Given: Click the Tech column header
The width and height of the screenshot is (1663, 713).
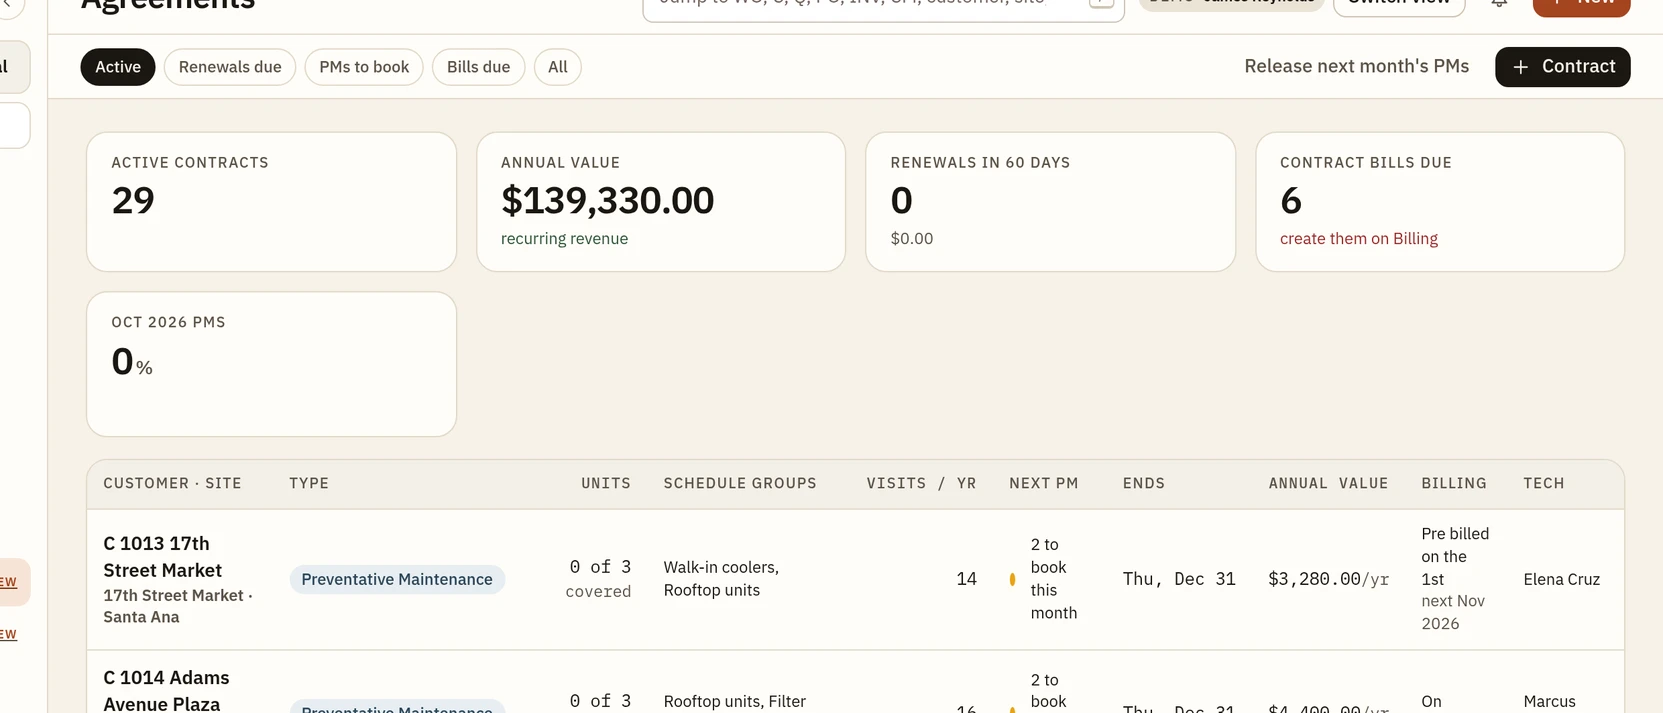Looking at the screenshot, I should pos(1543,484).
